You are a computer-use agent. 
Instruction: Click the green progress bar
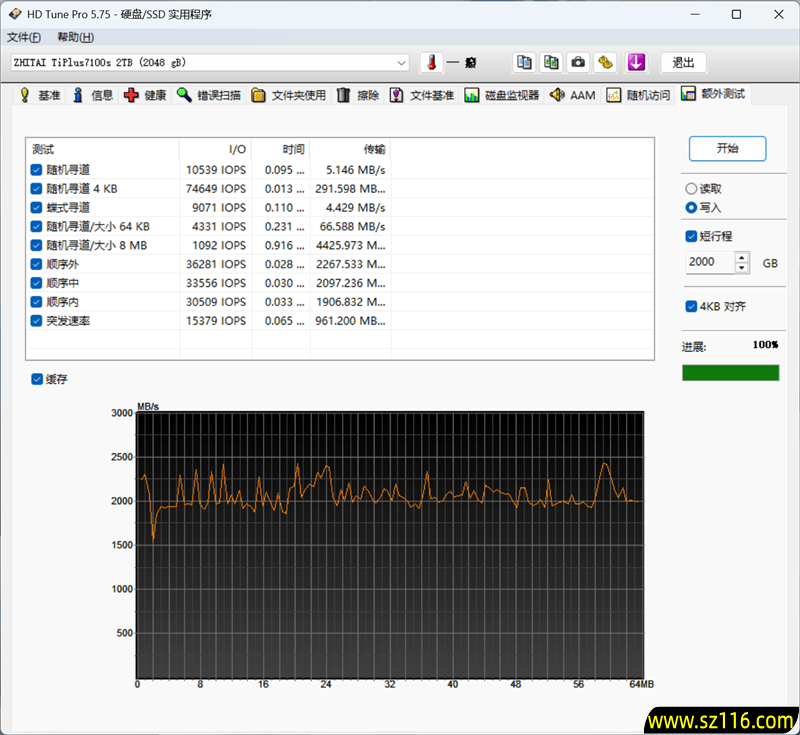point(731,372)
